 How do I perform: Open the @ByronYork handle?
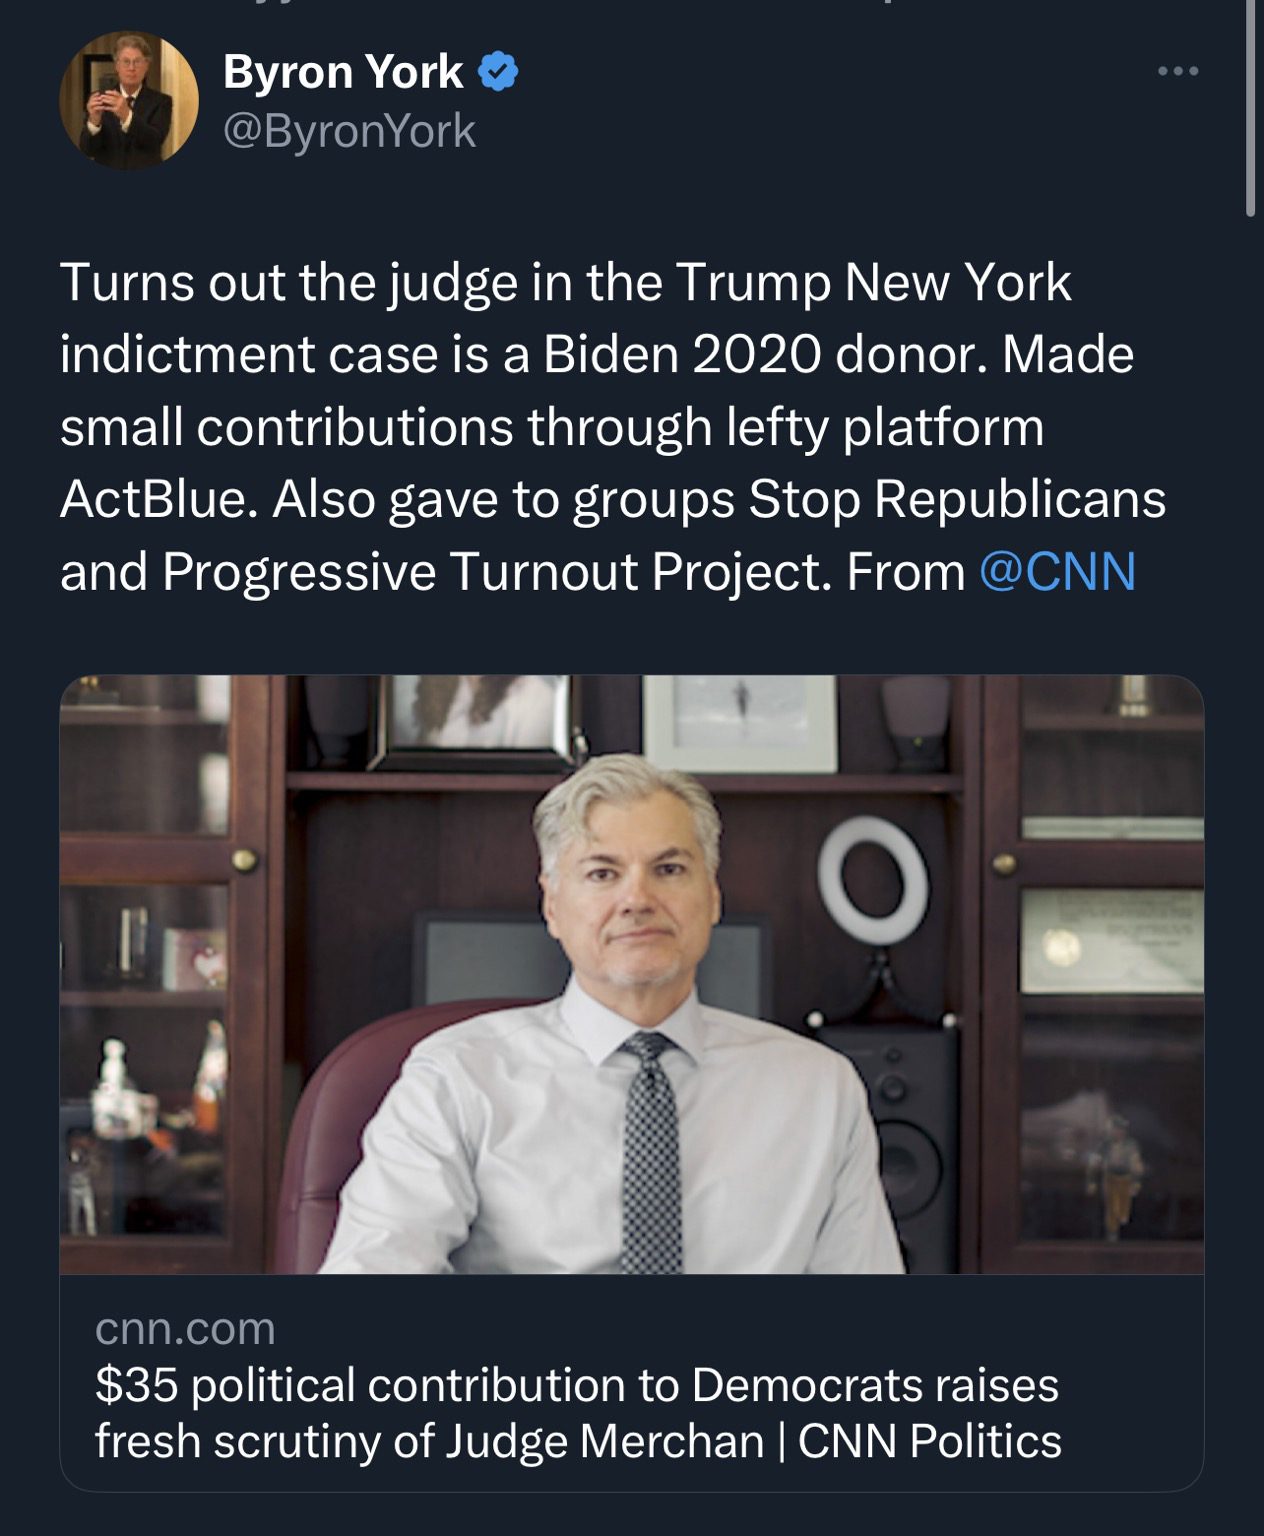[349, 131]
